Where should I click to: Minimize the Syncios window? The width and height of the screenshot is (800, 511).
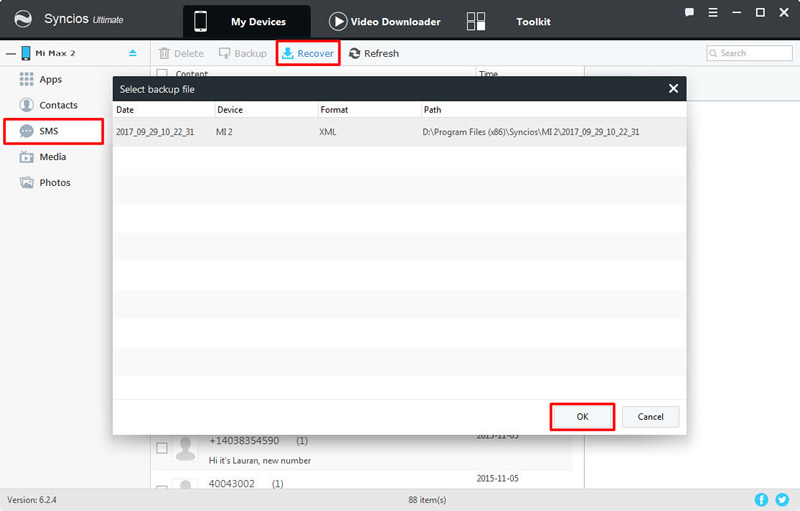[x=736, y=12]
